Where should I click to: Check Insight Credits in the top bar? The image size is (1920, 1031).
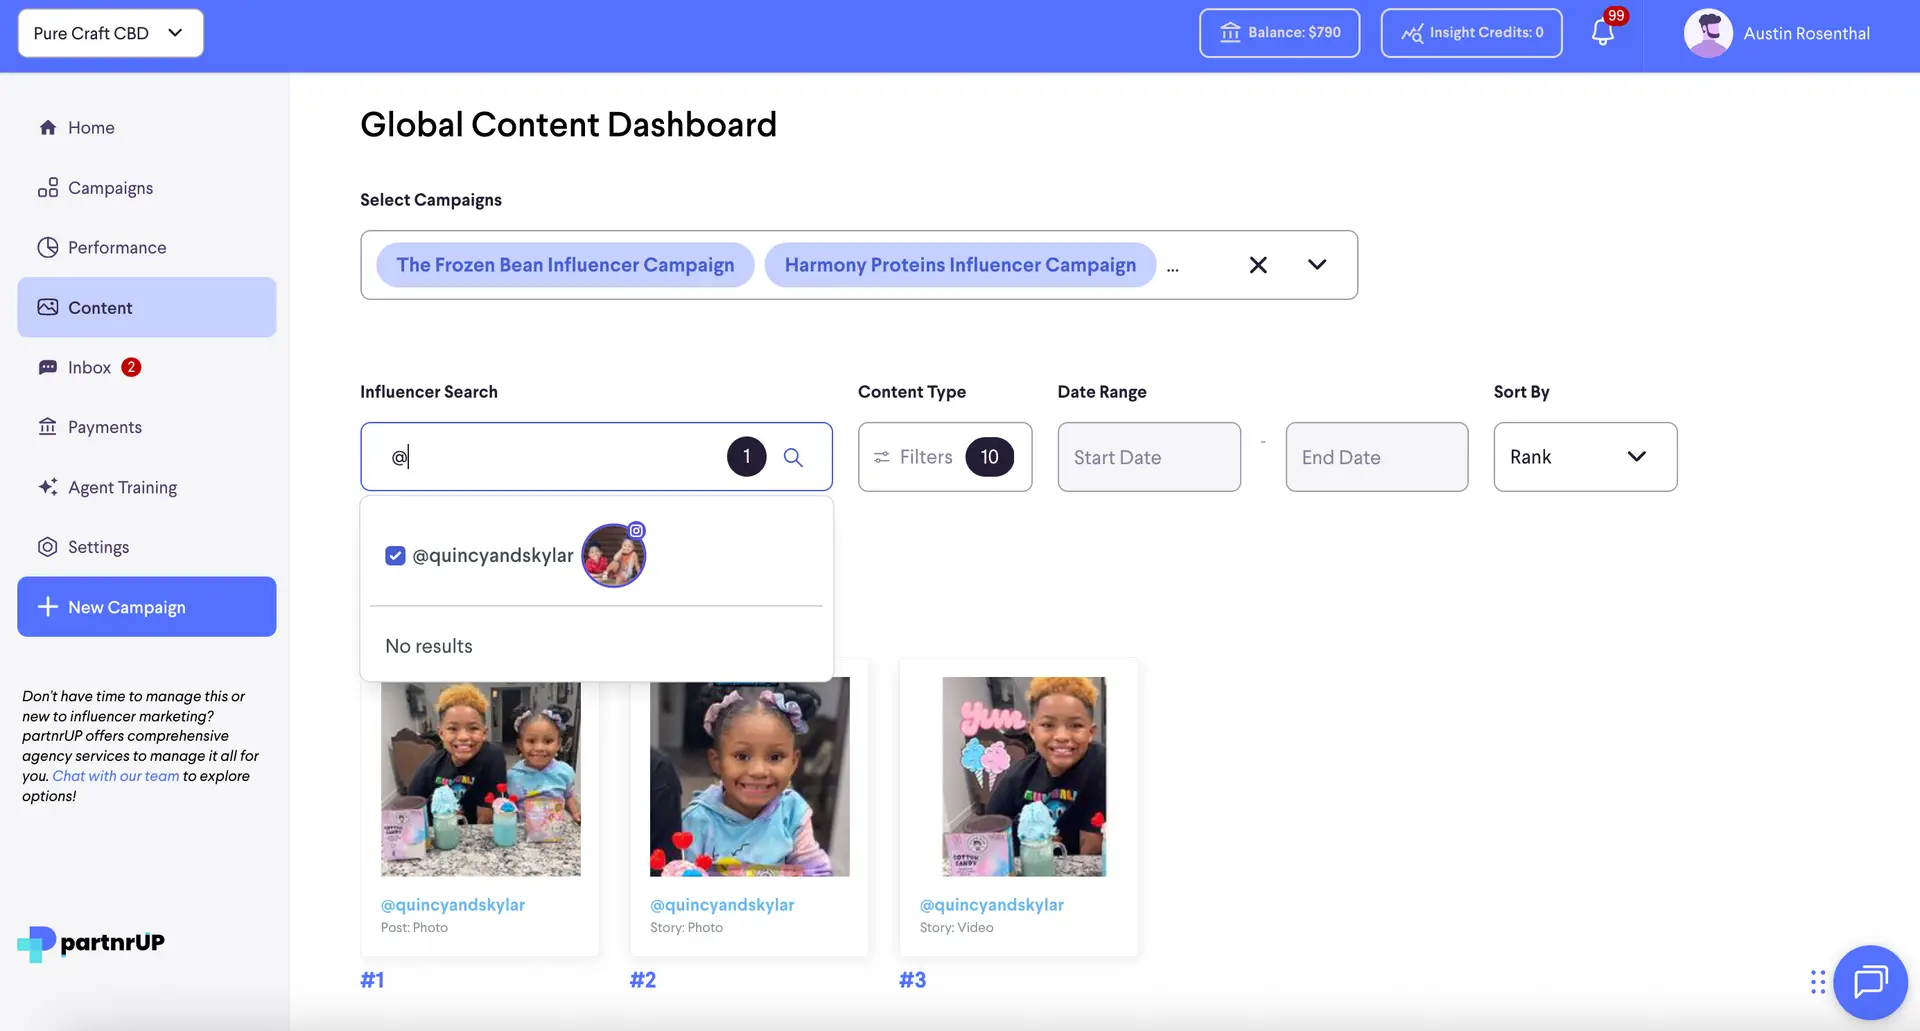[1471, 32]
